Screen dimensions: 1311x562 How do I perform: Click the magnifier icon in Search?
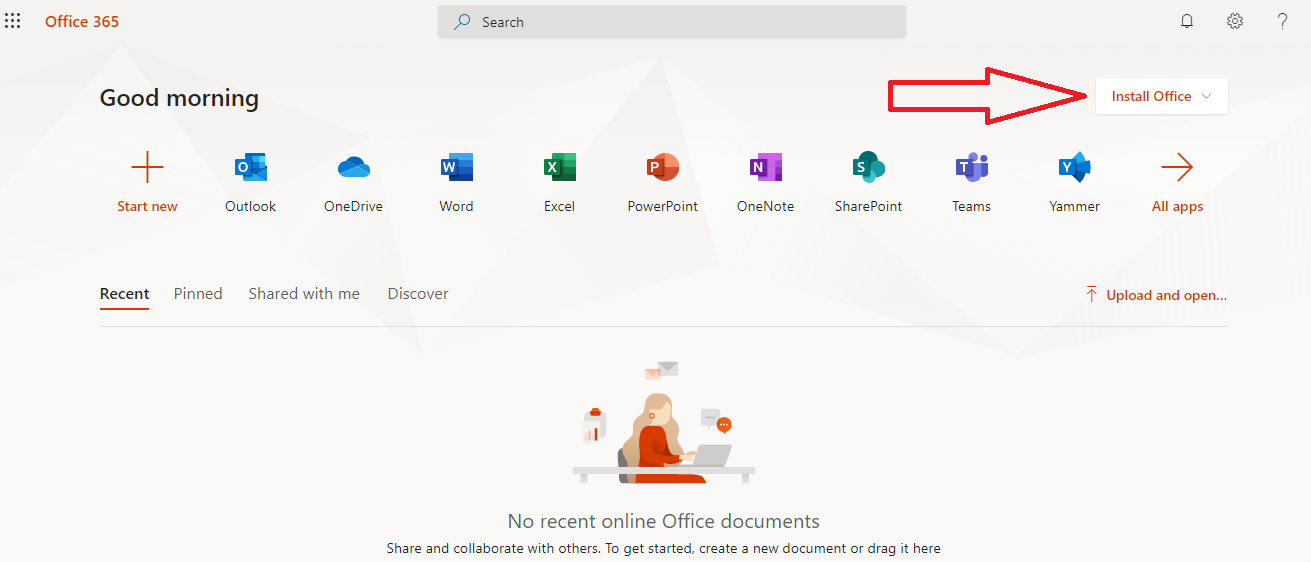tap(462, 22)
